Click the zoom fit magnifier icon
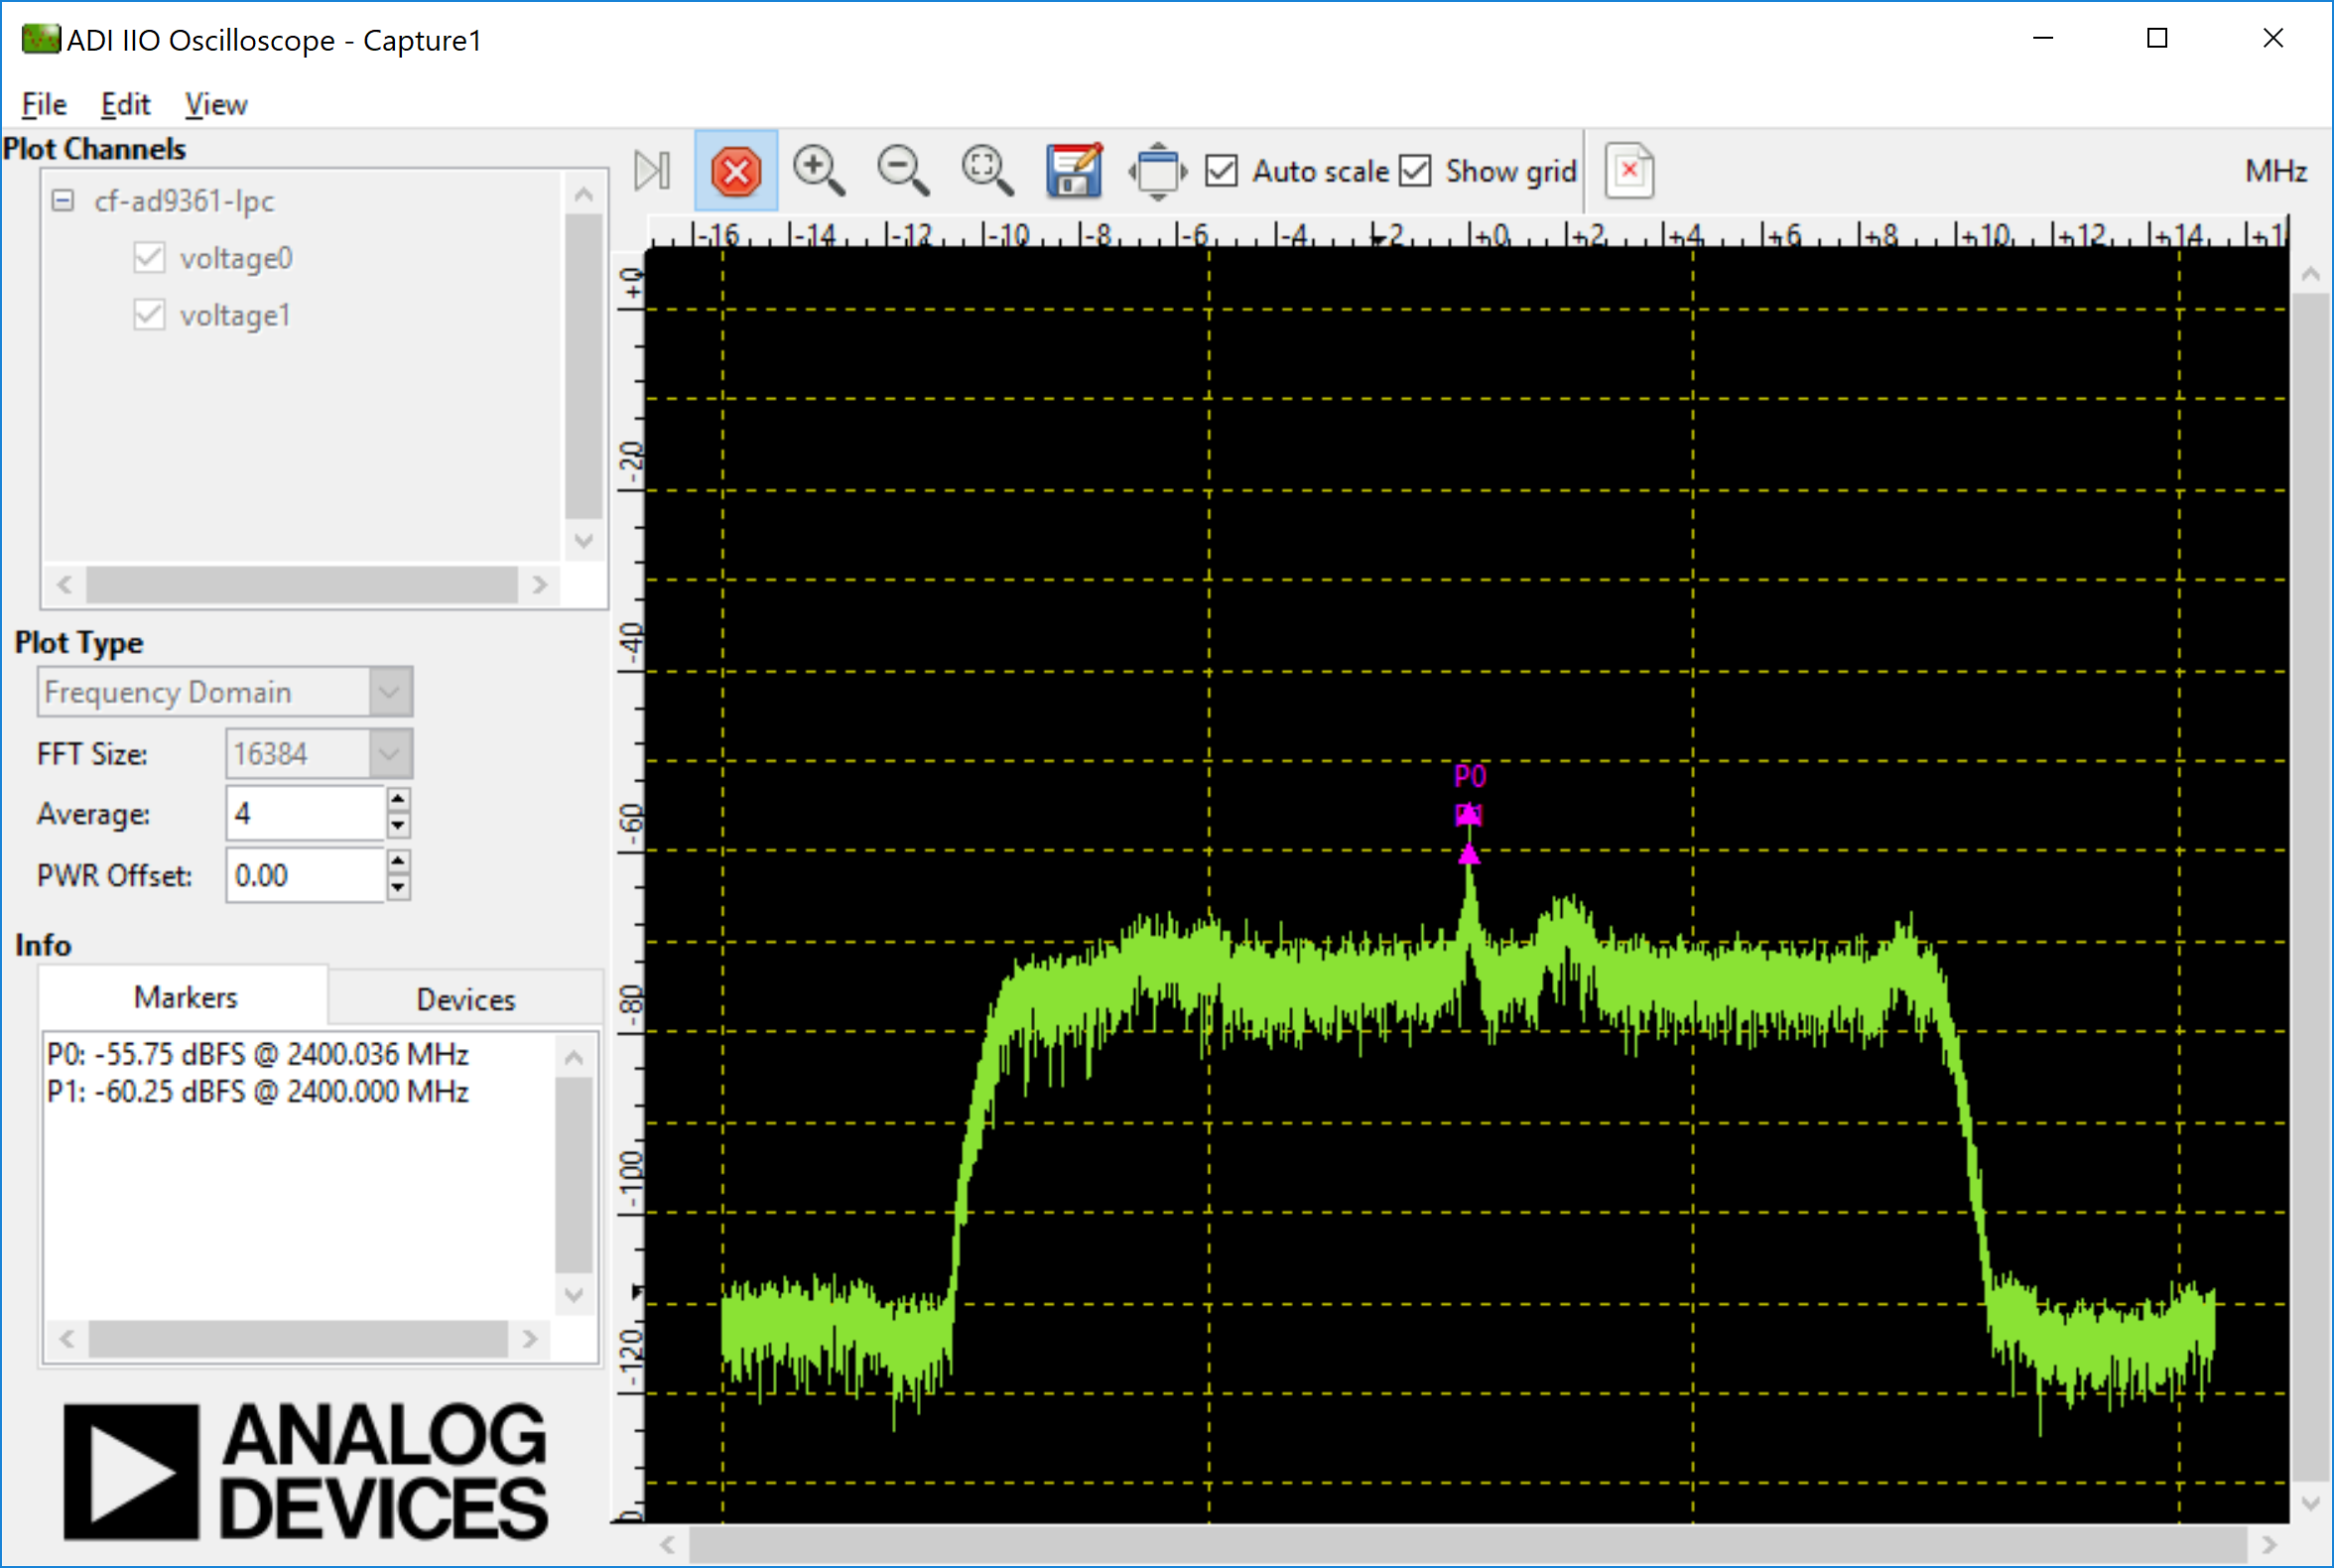Screen dimensions: 2334x1568 tap(986, 170)
